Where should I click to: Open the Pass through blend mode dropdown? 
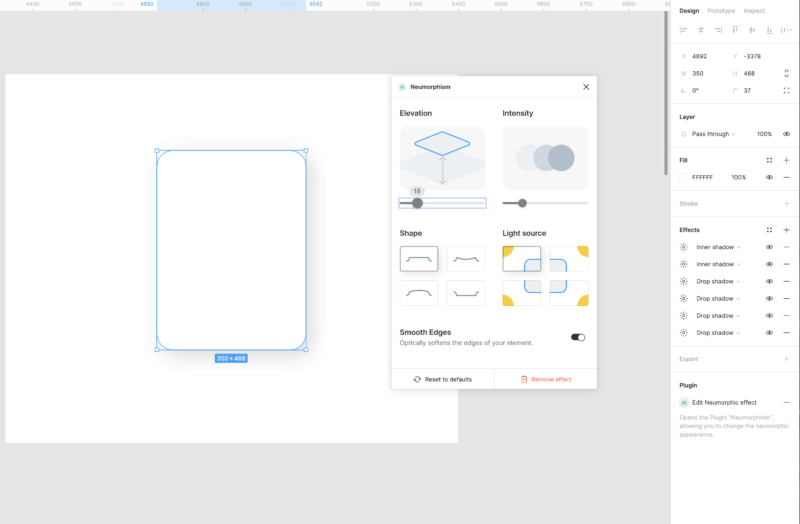714,134
